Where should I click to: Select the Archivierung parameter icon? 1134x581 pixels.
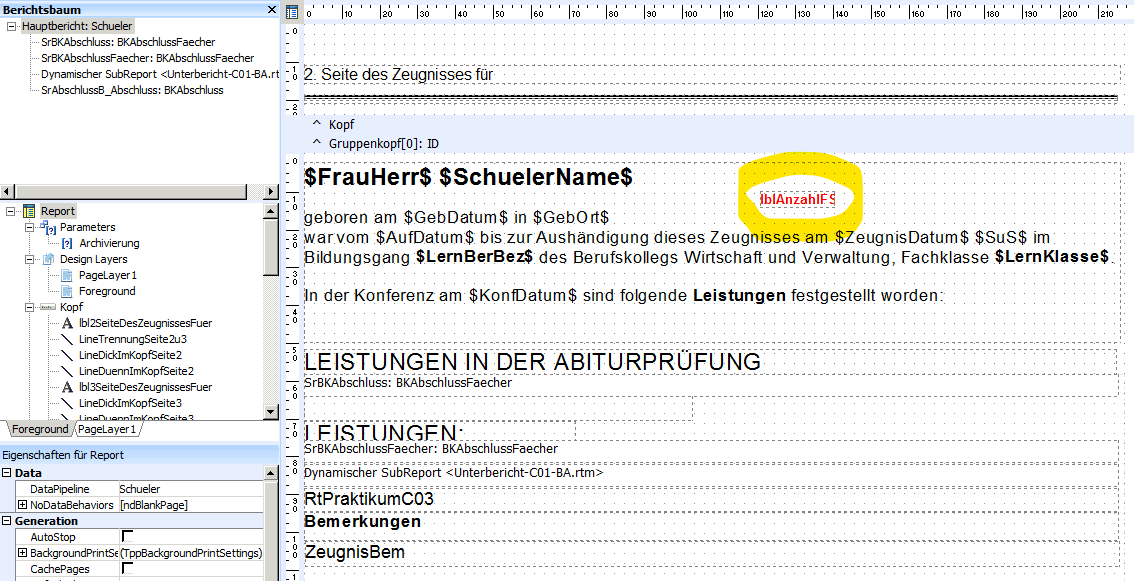pyautogui.click(x=67, y=243)
